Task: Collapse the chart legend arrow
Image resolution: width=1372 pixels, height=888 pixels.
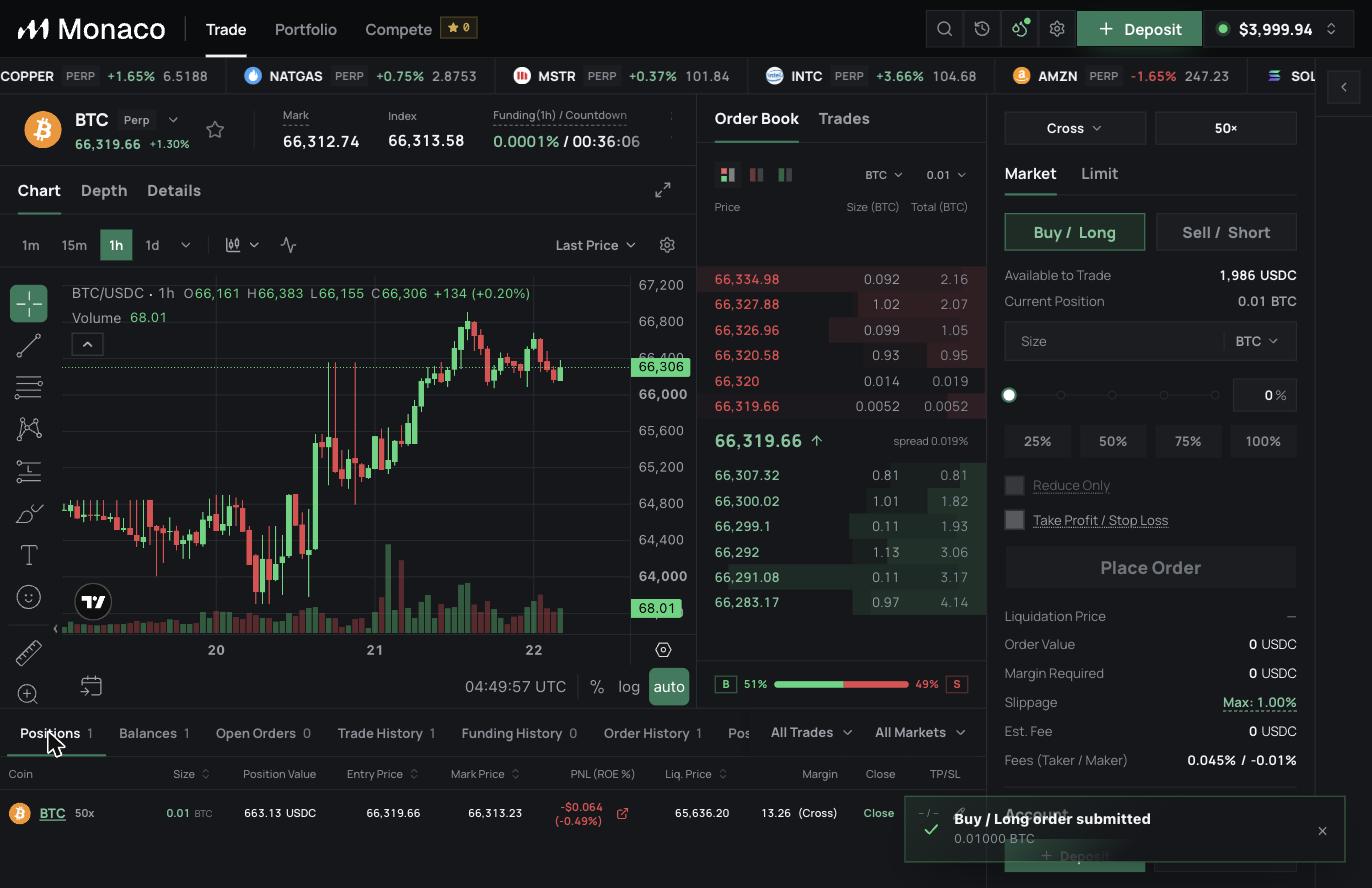Action: click(87, 344)
